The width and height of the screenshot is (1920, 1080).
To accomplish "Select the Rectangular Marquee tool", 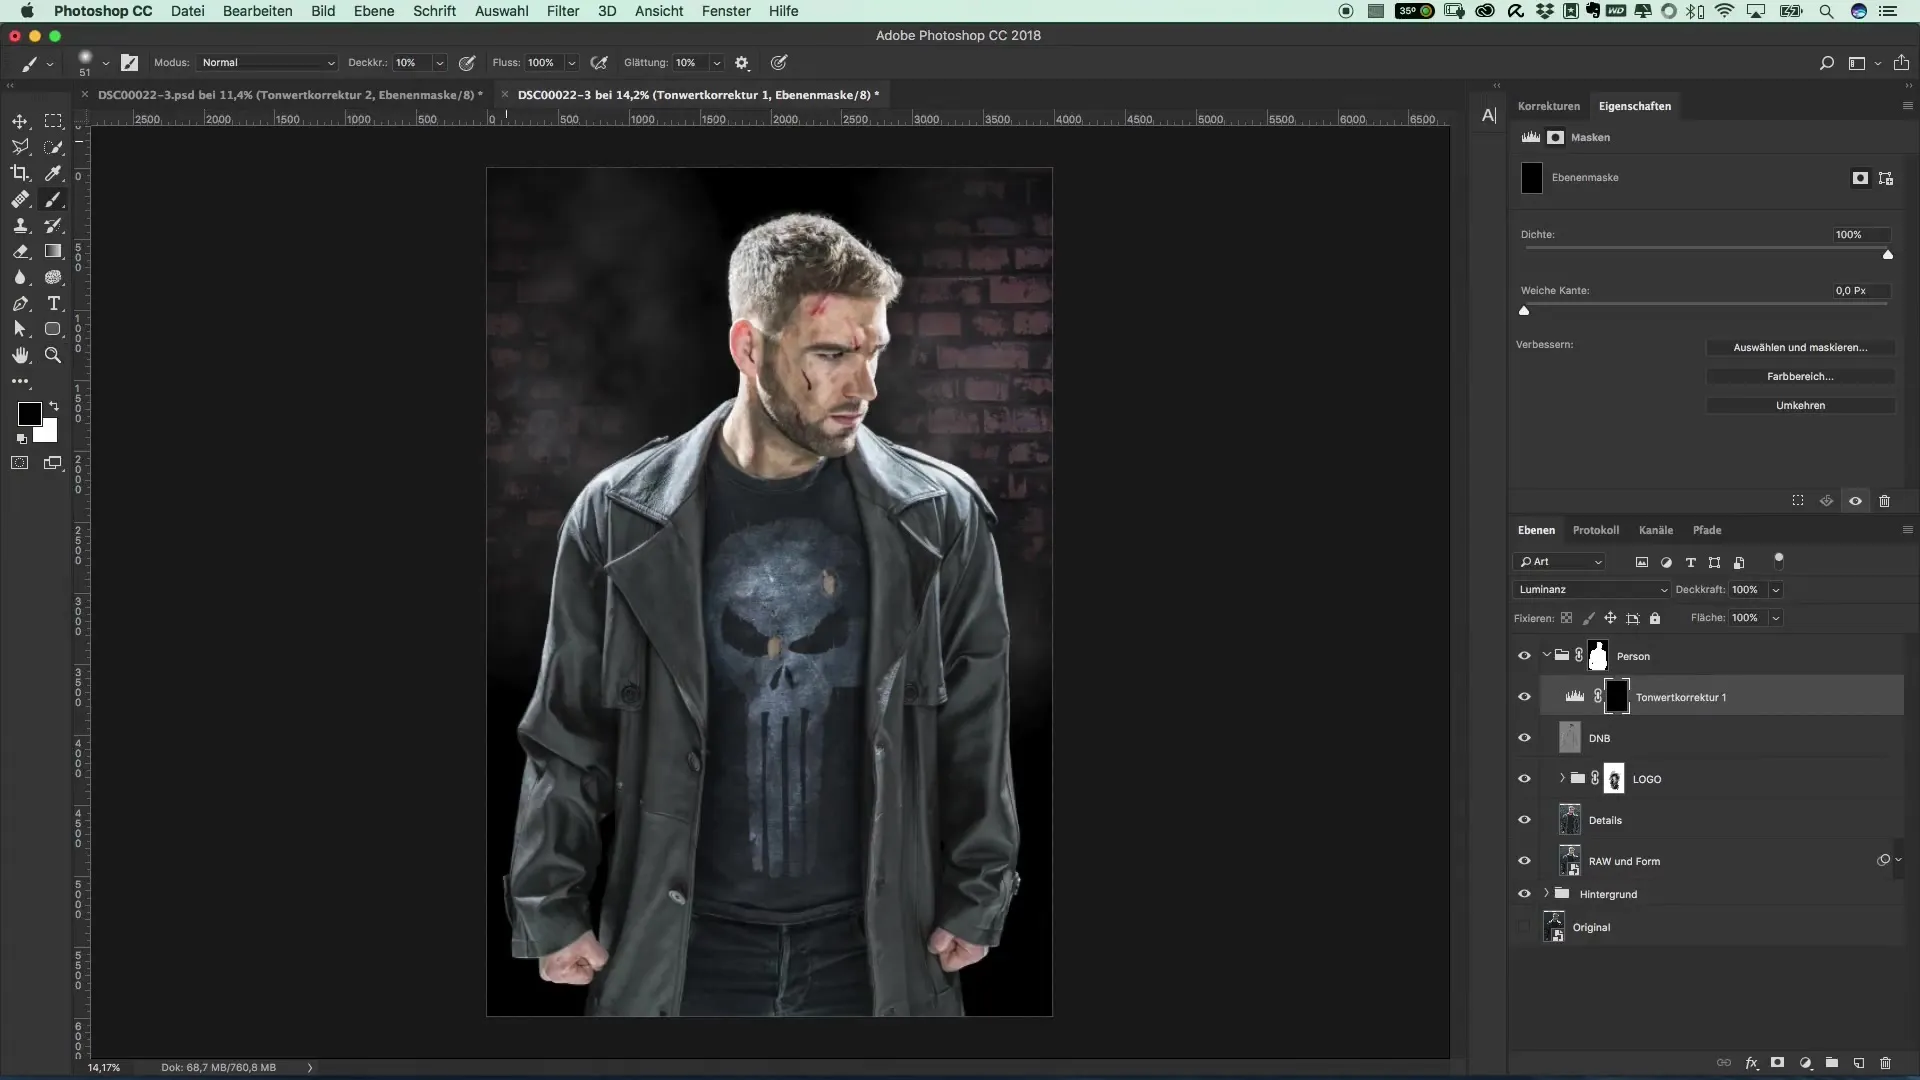I will pos(53,121).
